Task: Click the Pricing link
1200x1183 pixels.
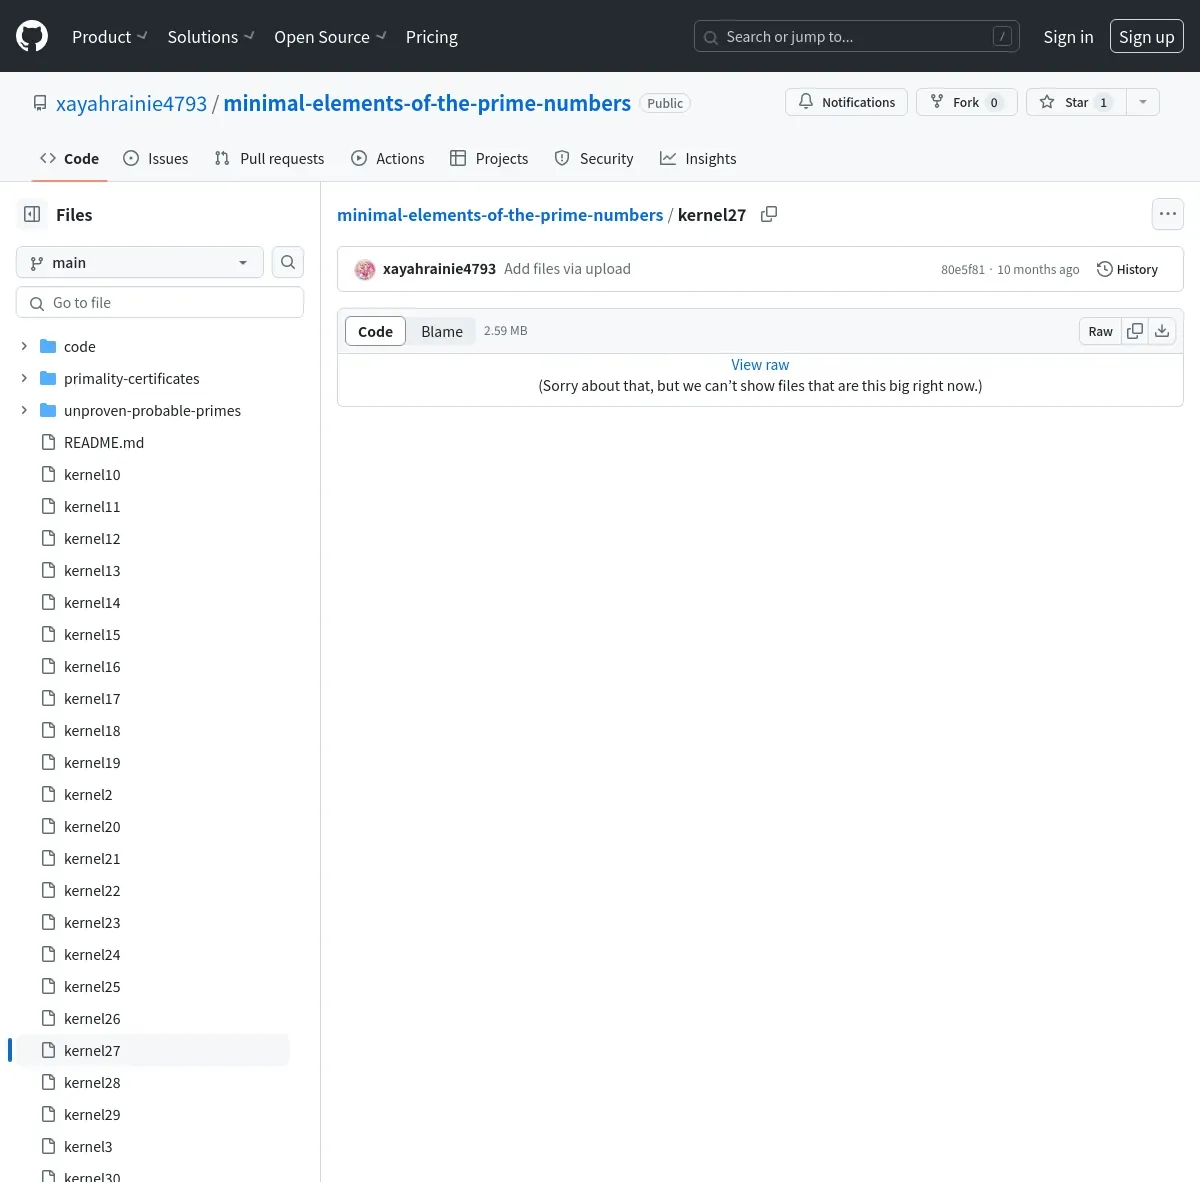Action: pyautogui.click(x=432, y=37)
